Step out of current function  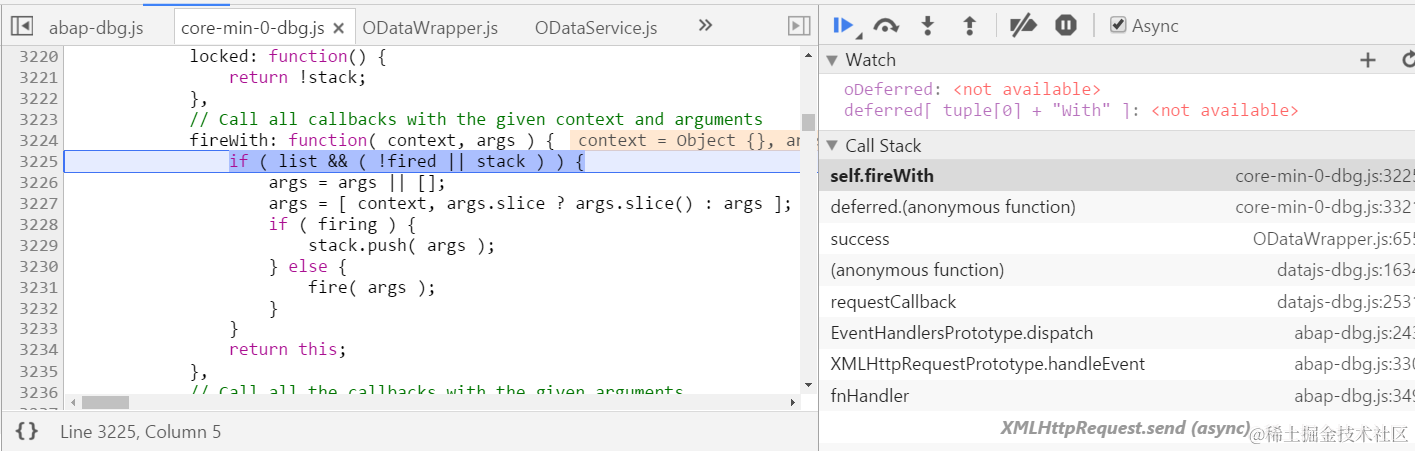(968, 26)
